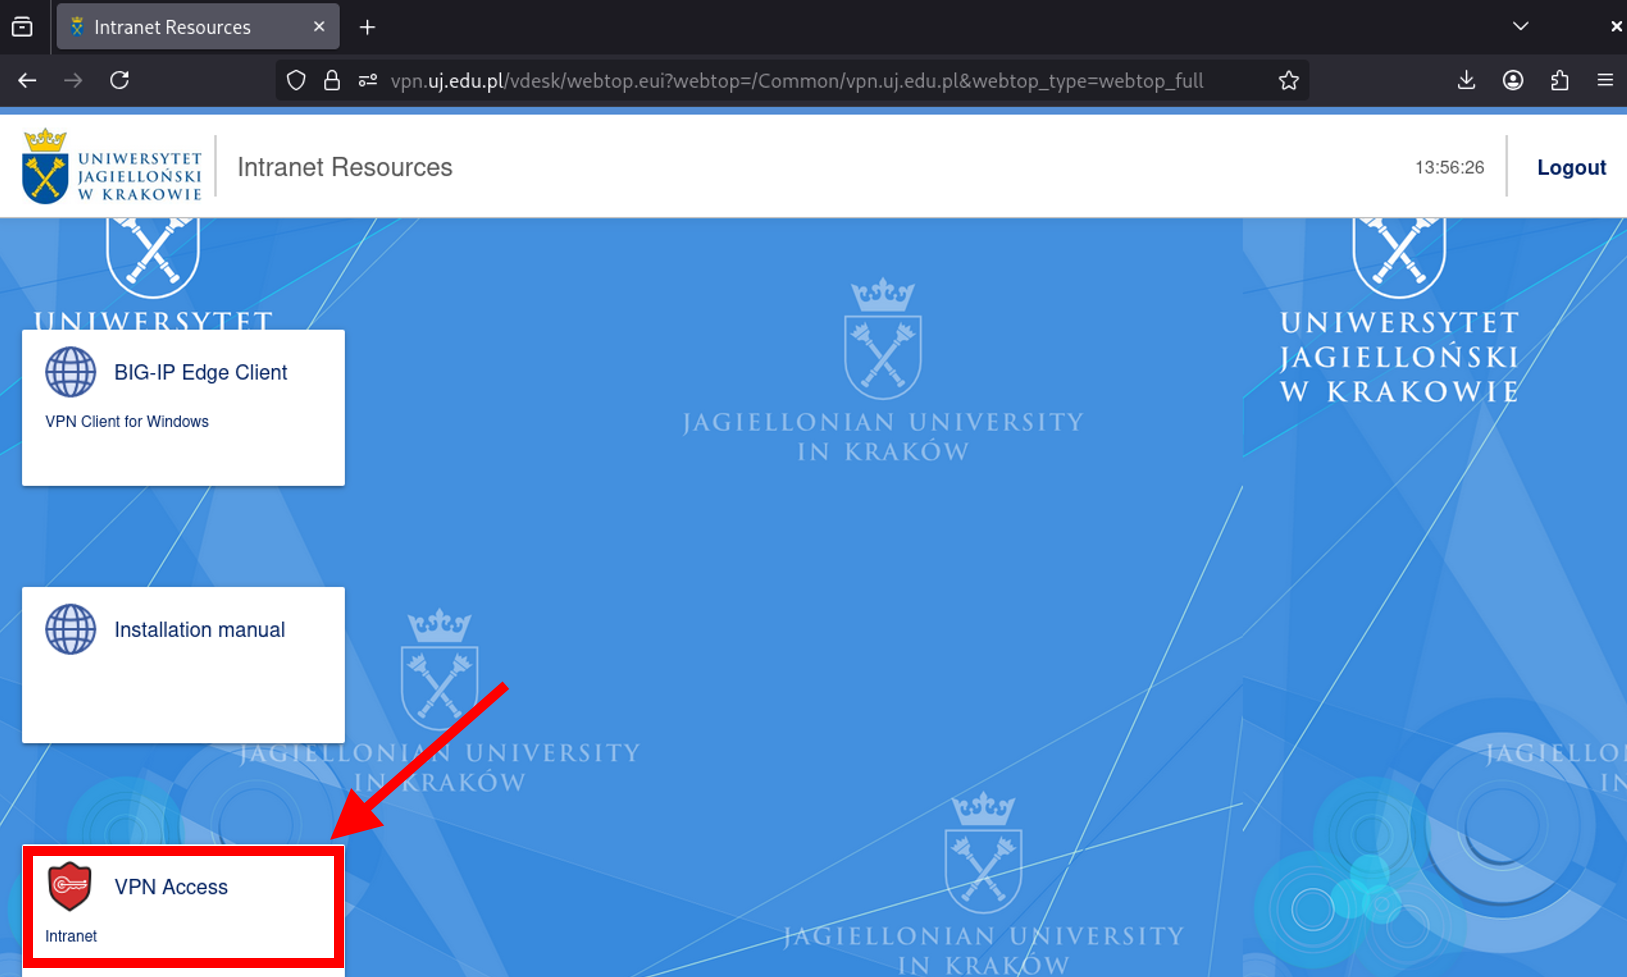Show site security padlock info
The height and width of the screenshot is (977, 1627).
[x=332, y=80]
